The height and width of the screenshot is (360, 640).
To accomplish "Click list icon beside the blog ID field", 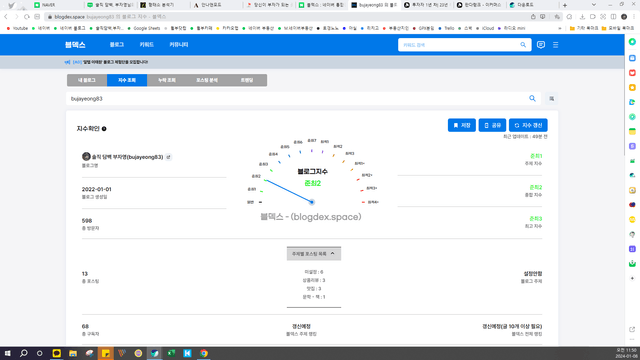I will pos(551,98).
